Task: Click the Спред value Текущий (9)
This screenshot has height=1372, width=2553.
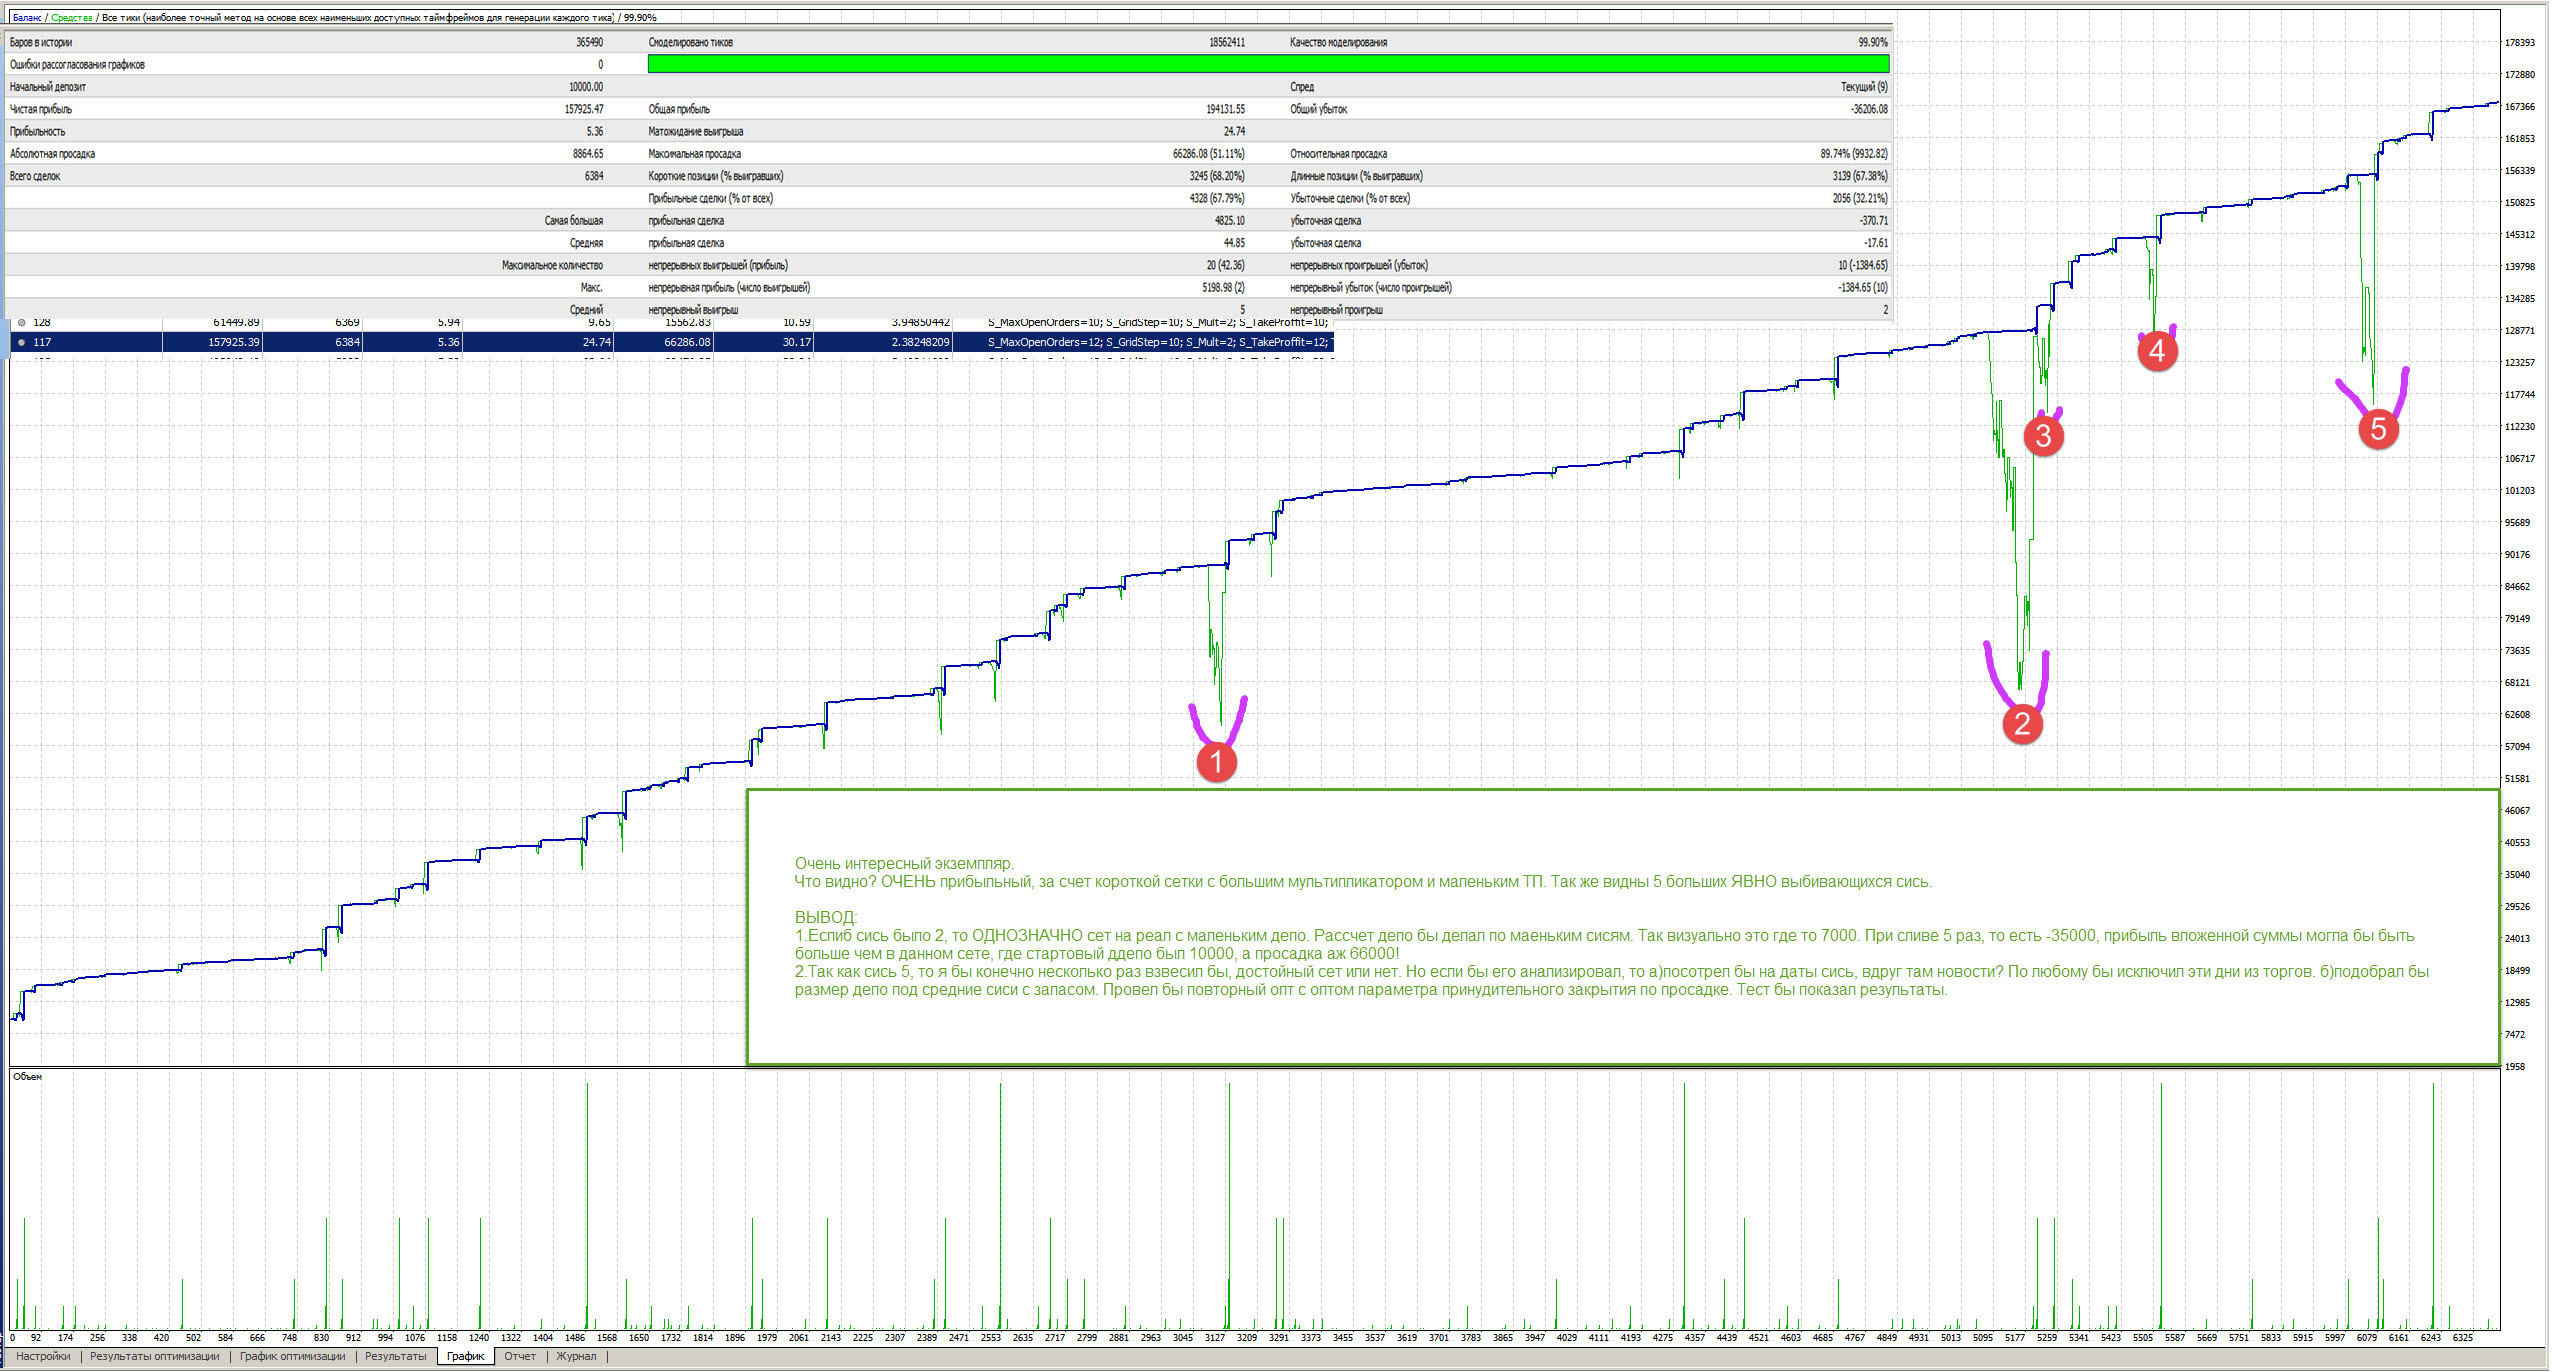Action: pyautogui.click(x=1864, y=87)
